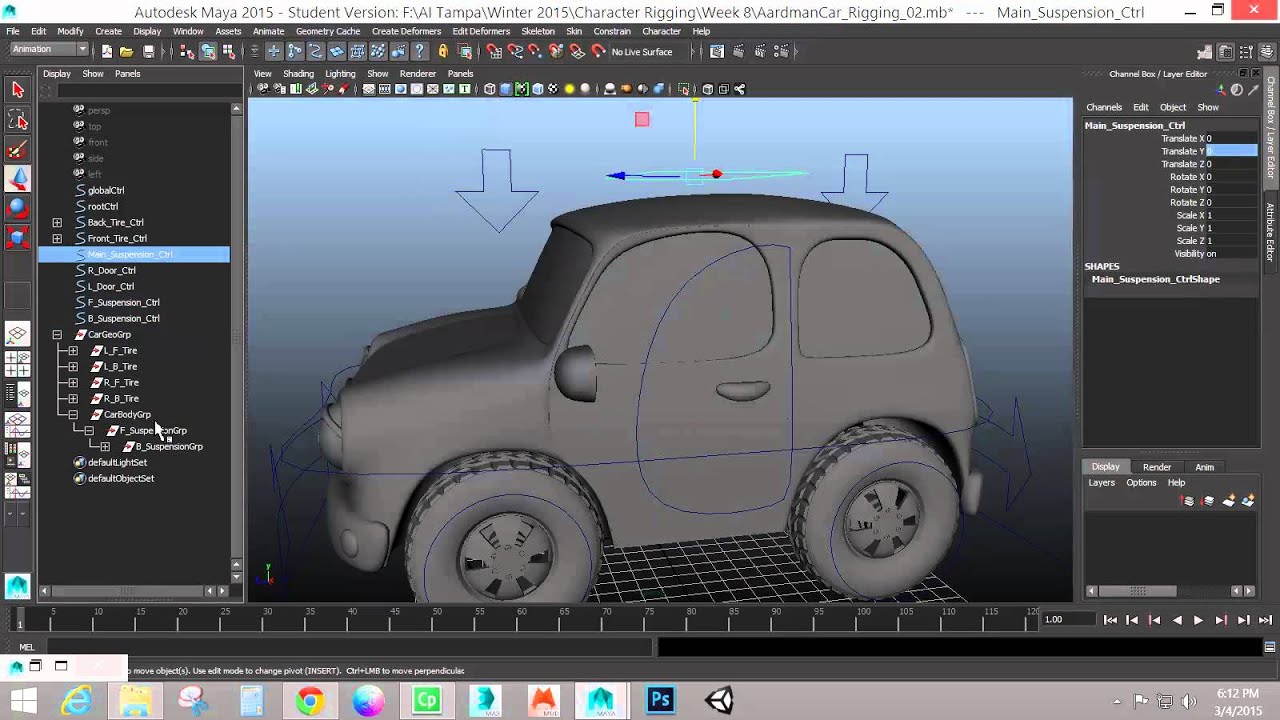Viewport: 1280px width, 720px height.
Task: Open Photoshop from the taskbar
Action: click(660, 700)
